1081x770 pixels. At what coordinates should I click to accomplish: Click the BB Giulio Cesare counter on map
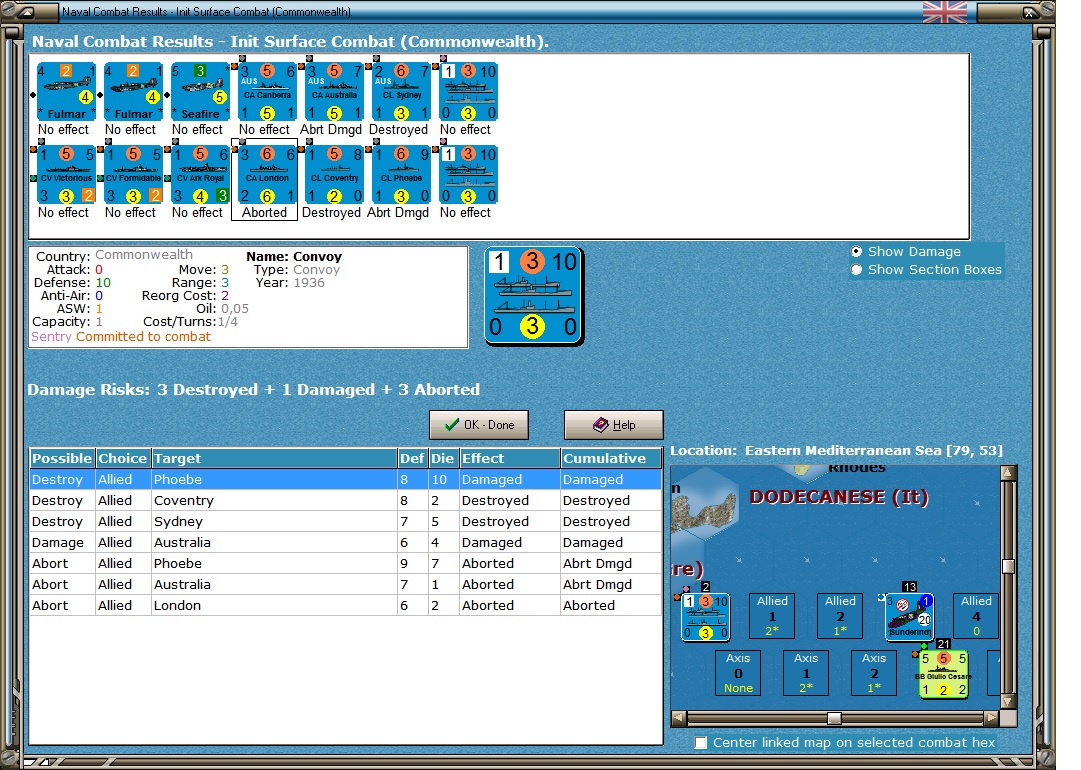[943, 674]
